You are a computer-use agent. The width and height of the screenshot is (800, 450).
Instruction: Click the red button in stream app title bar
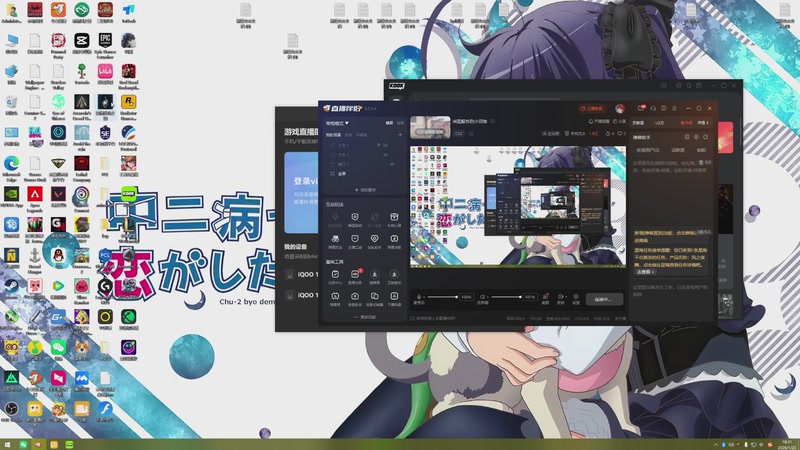[592, 108]
